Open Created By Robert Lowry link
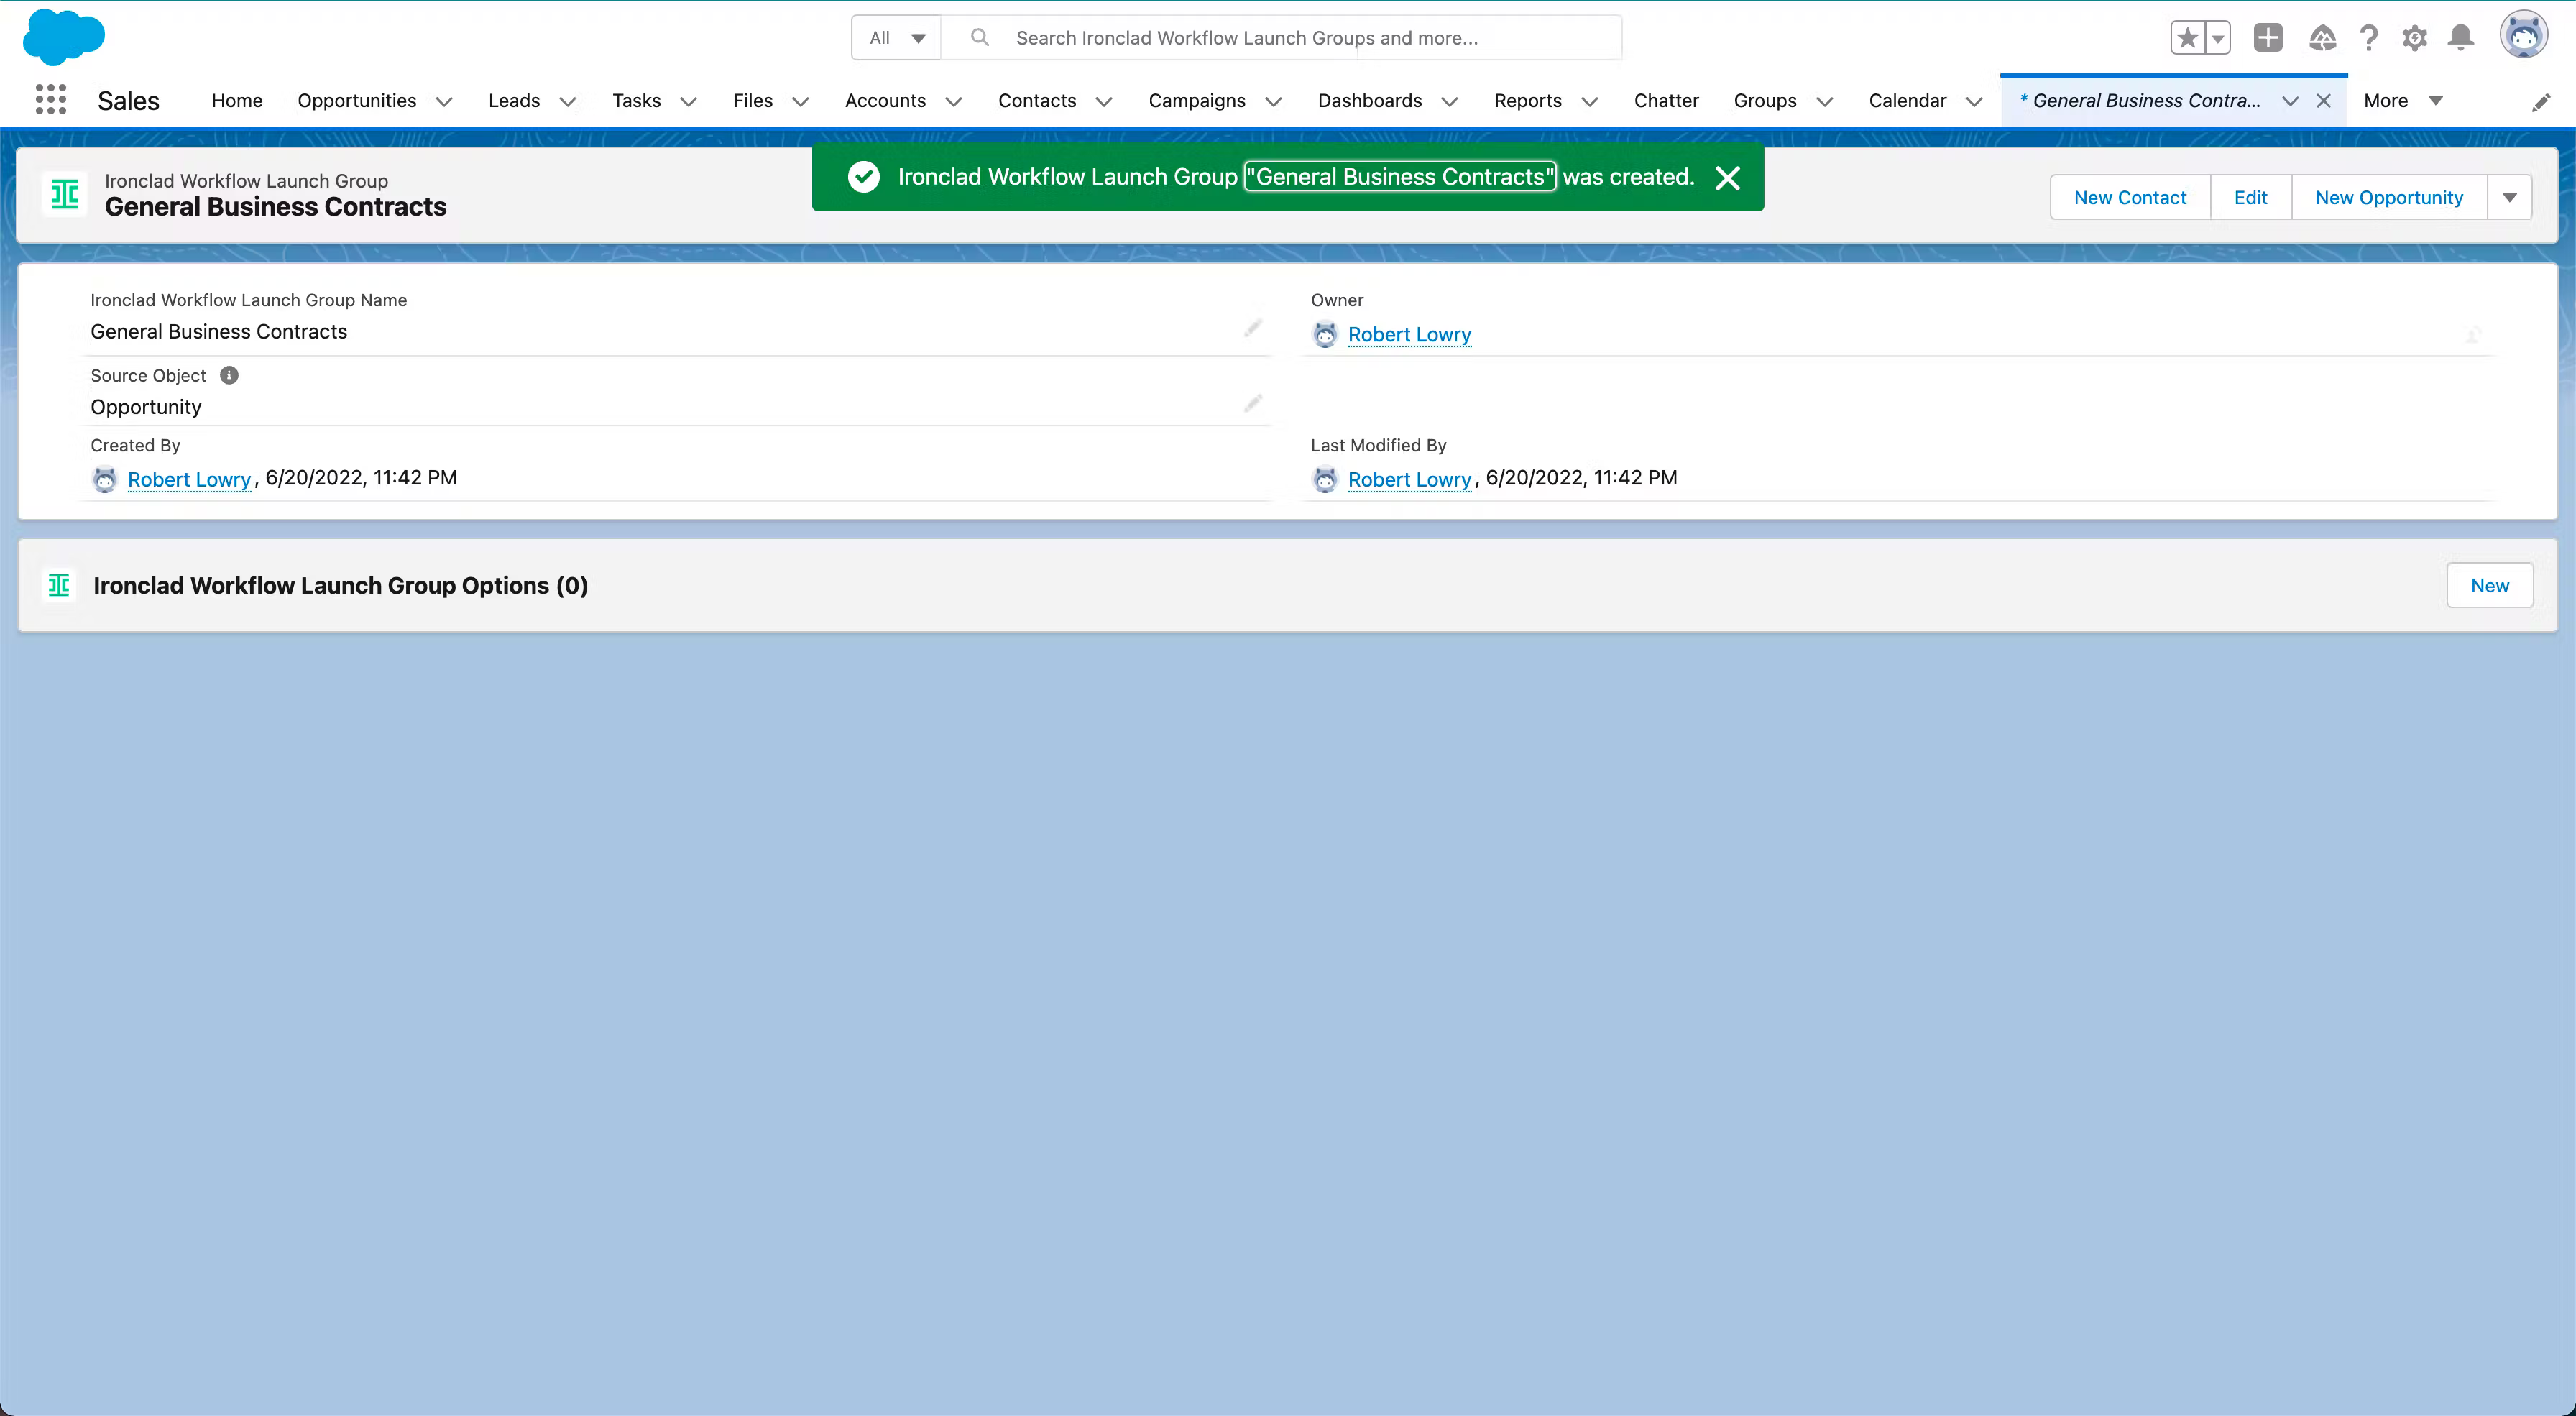This screenshot has width=2576, height=1416. 189,479
